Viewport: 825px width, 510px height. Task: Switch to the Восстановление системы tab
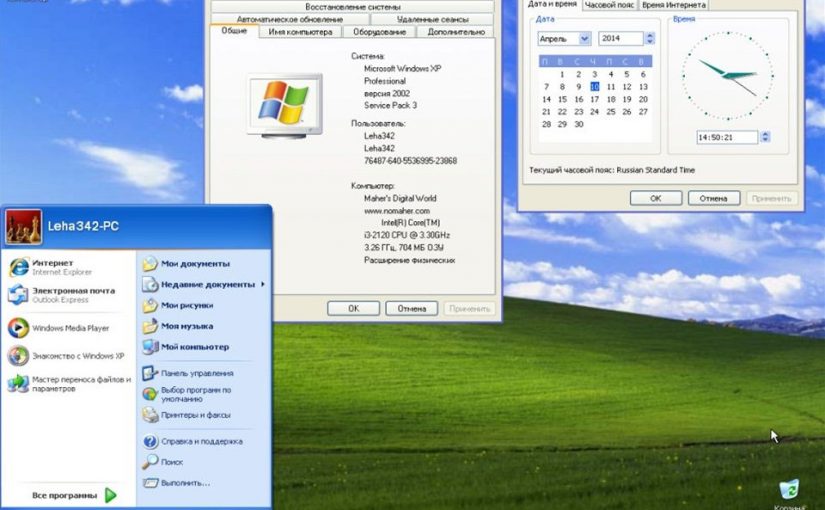tap(353, 6)
